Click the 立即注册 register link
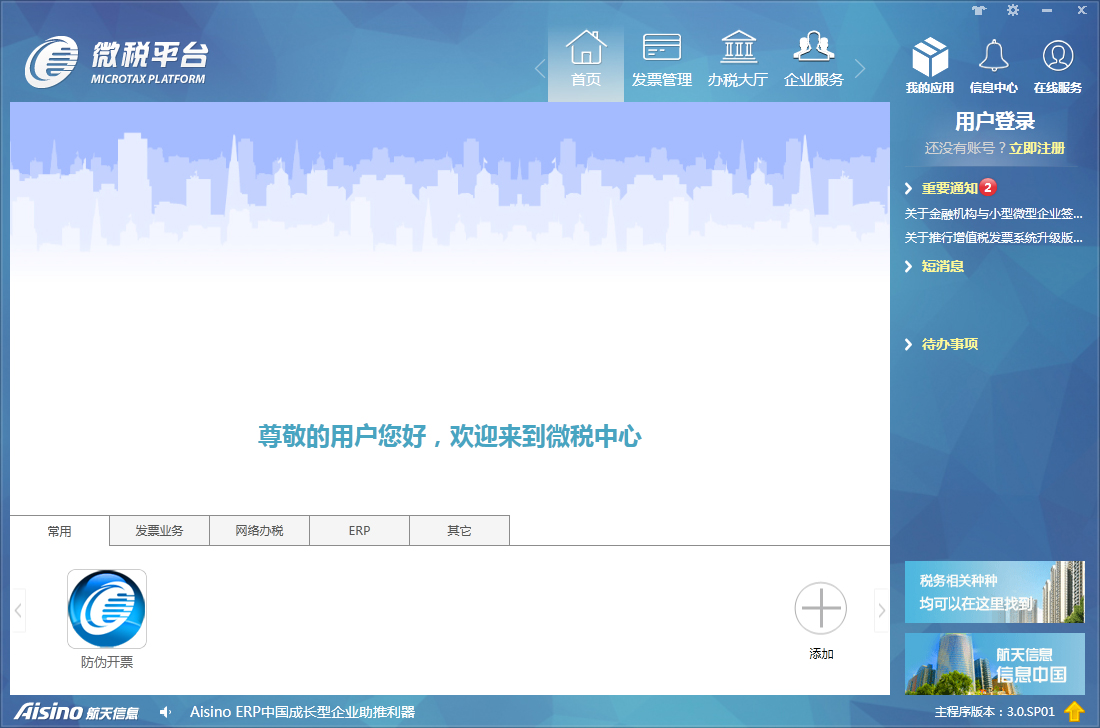This screenshot has width=1100, height=728. point(1037,148)
